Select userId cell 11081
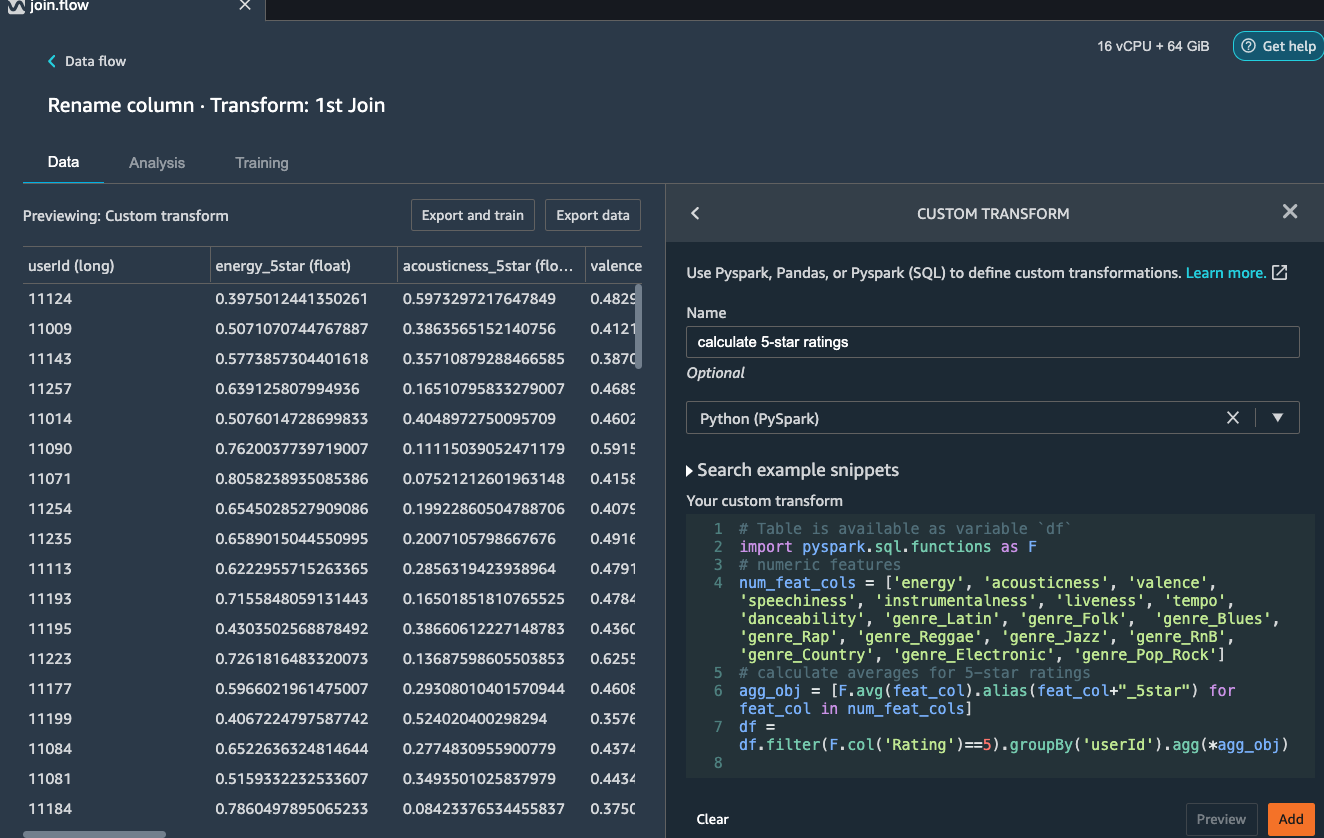The image size is (1324, 838). [x=50, y=779]
